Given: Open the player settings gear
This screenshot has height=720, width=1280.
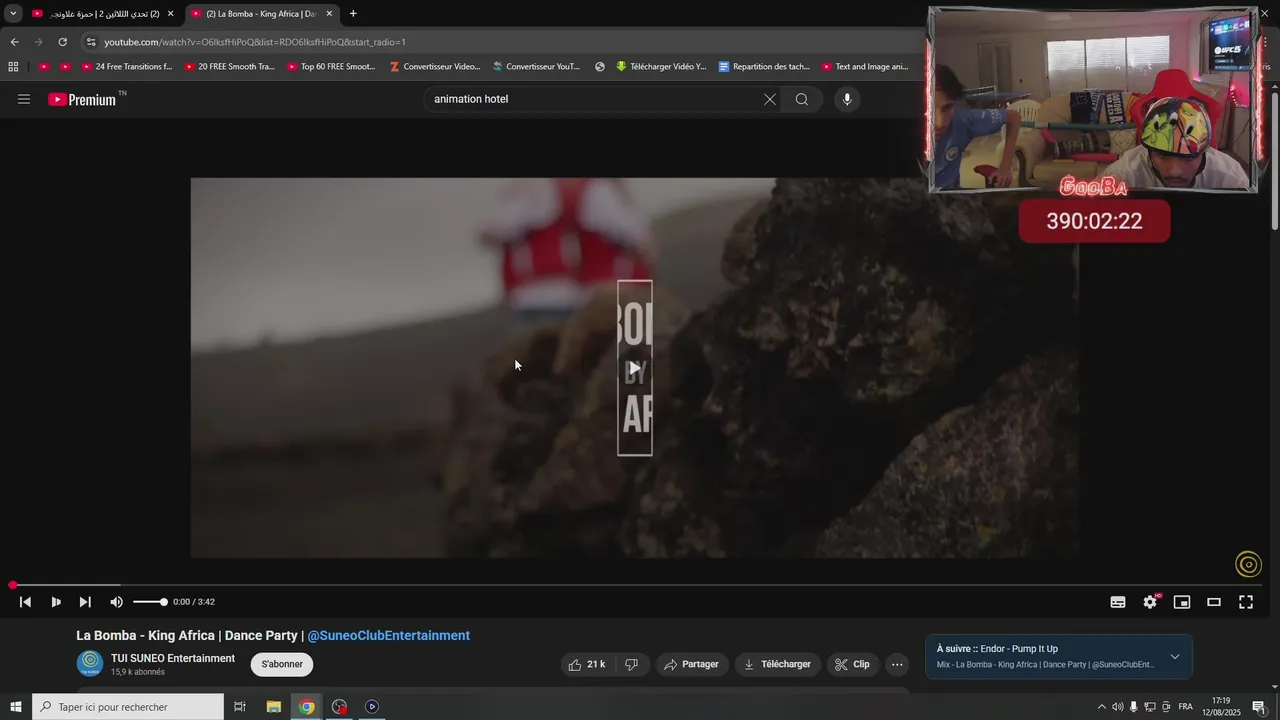Looking at the screenshot, I should click(1150, 602).
